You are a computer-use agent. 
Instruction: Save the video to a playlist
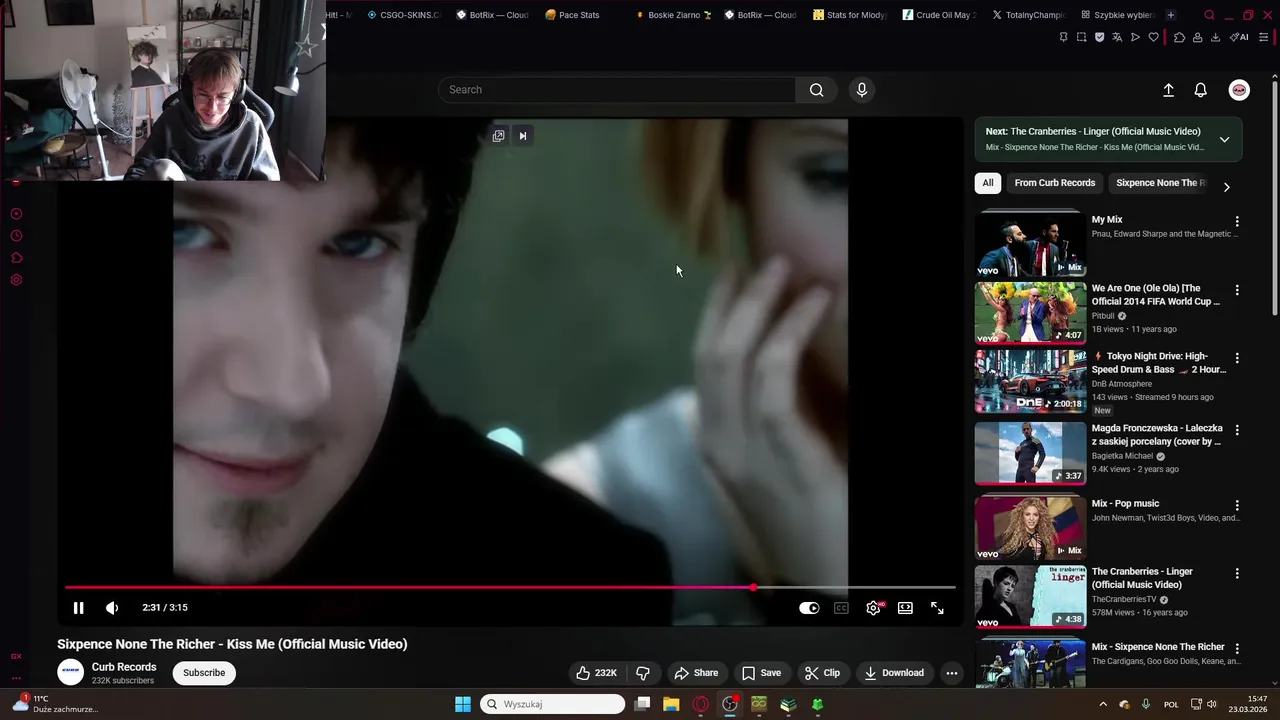[x=761, y=673]
